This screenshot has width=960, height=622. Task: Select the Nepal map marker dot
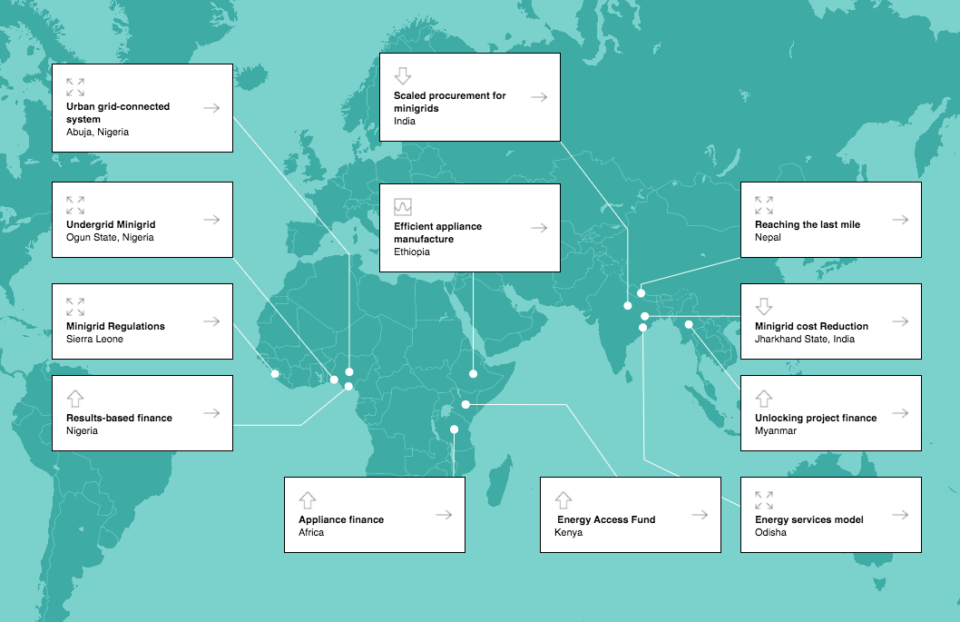click(x=642, y=294)
